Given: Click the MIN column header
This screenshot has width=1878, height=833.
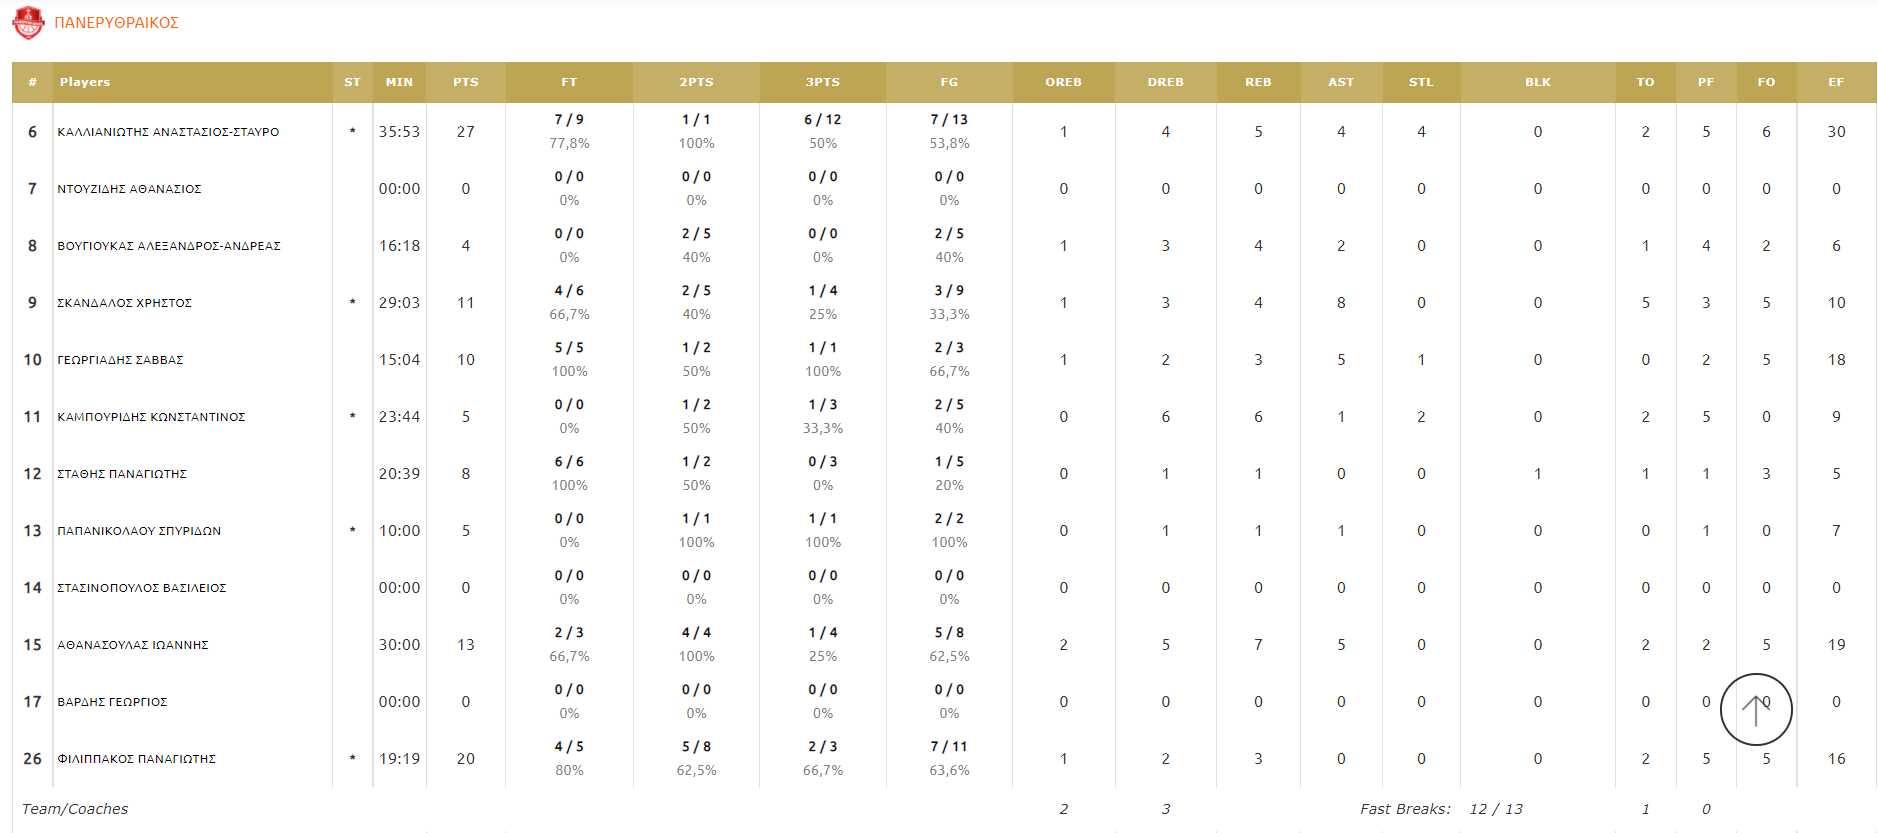Looking at the screenshot, I should [x=399, y=82].
